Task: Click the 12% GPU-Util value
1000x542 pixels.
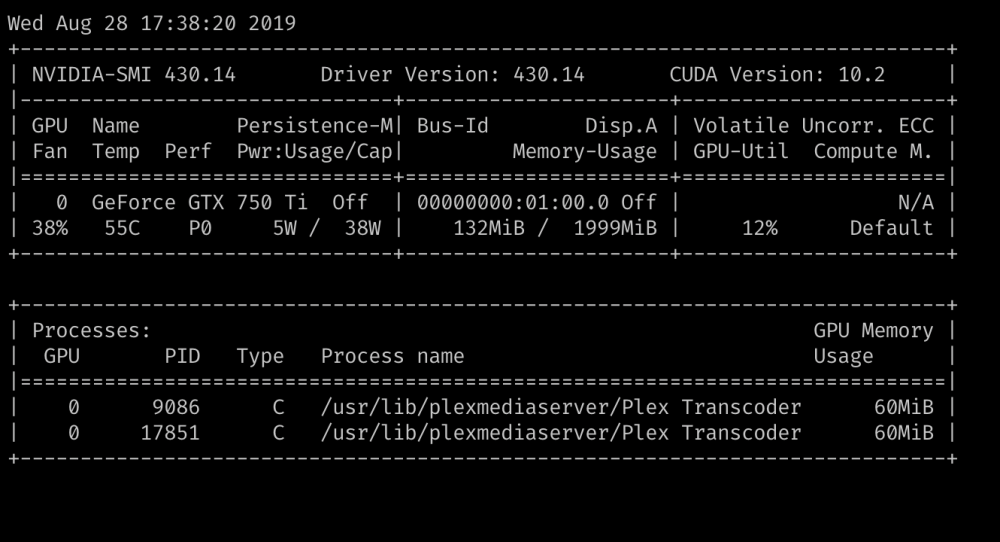Action: tap(760, 228)
